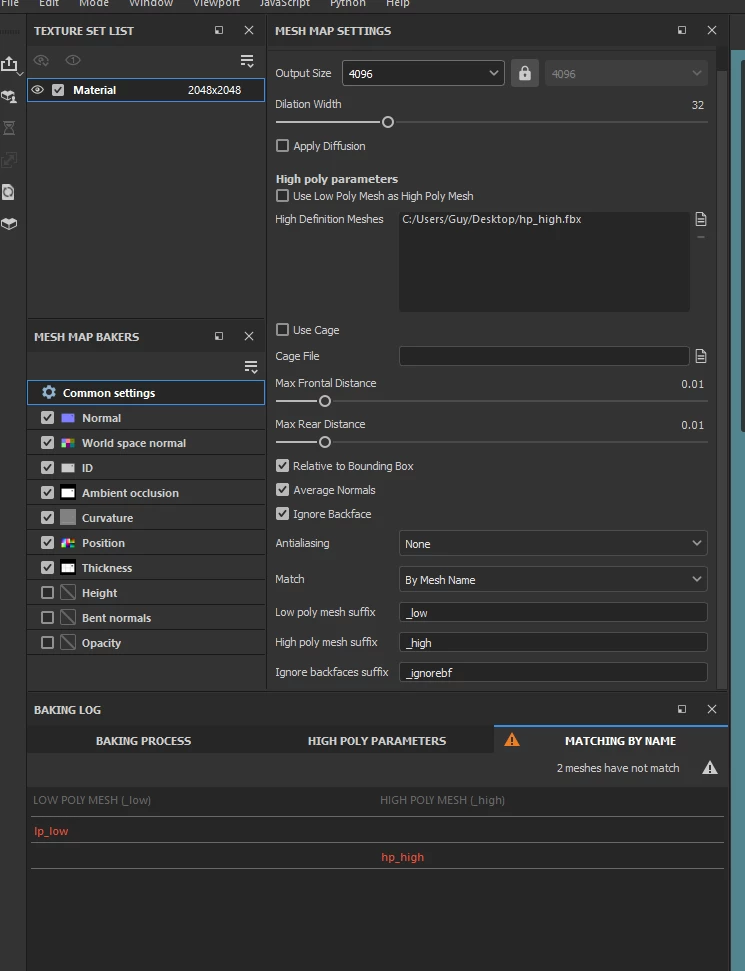Uncheck the Thickness baker checkbox
Screen dimensions: 745x971
point(47,567)
